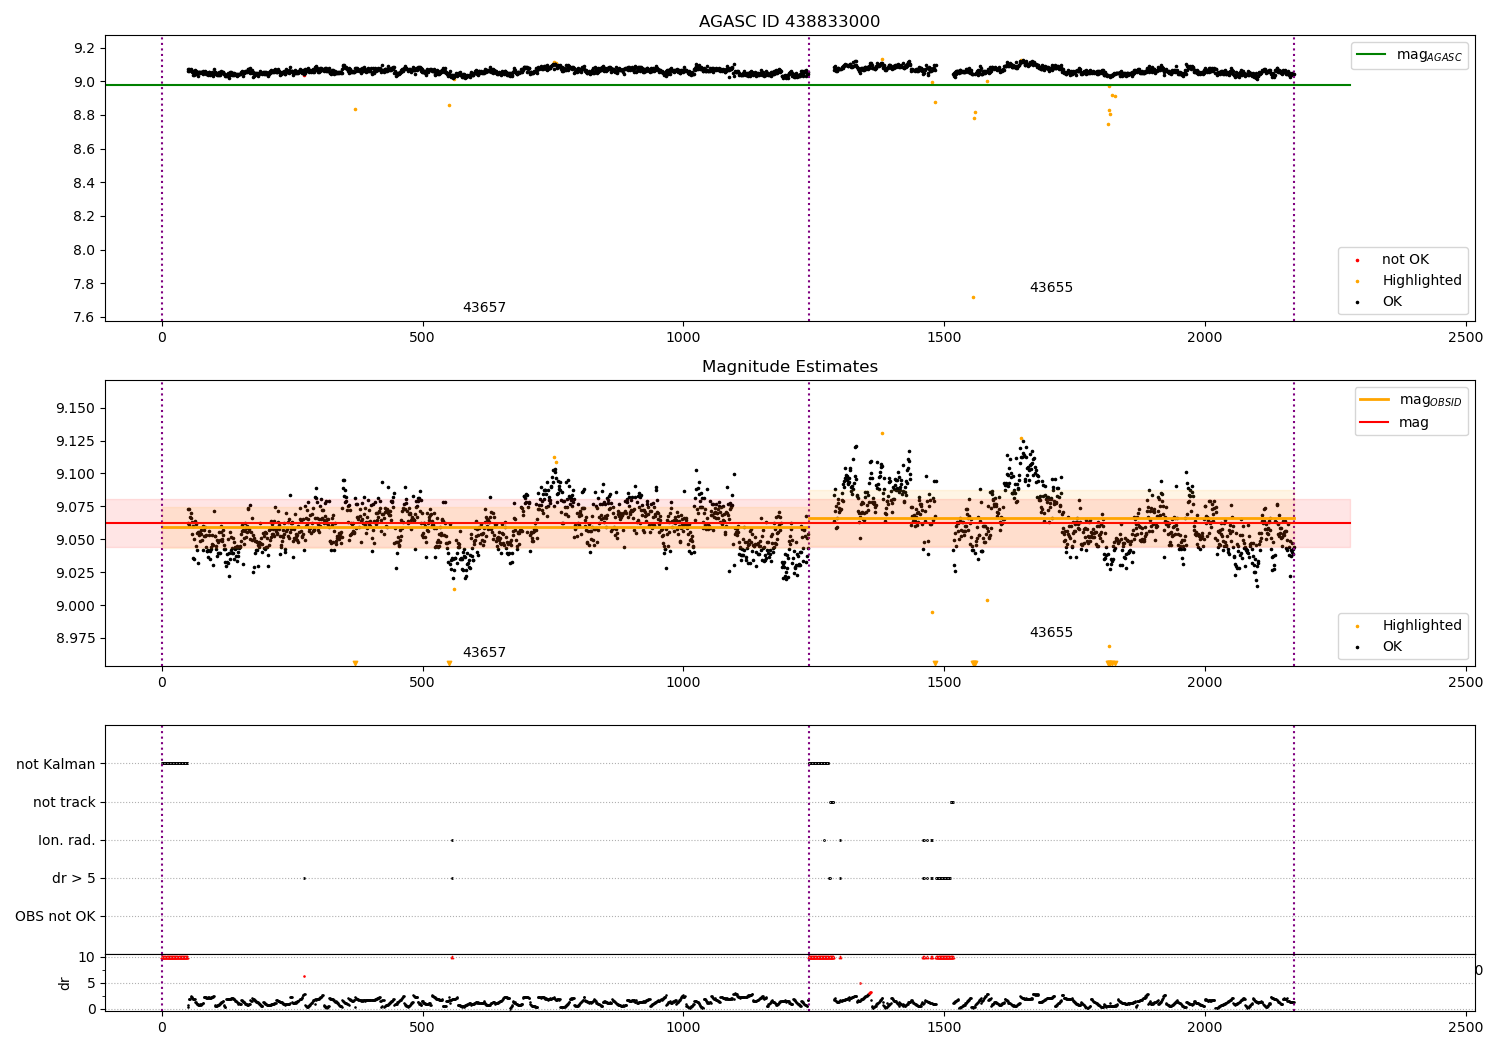Click the 1000 x-axis tick in the top plot
The image size is (1500, 1050).
click(x=683, y=338)
